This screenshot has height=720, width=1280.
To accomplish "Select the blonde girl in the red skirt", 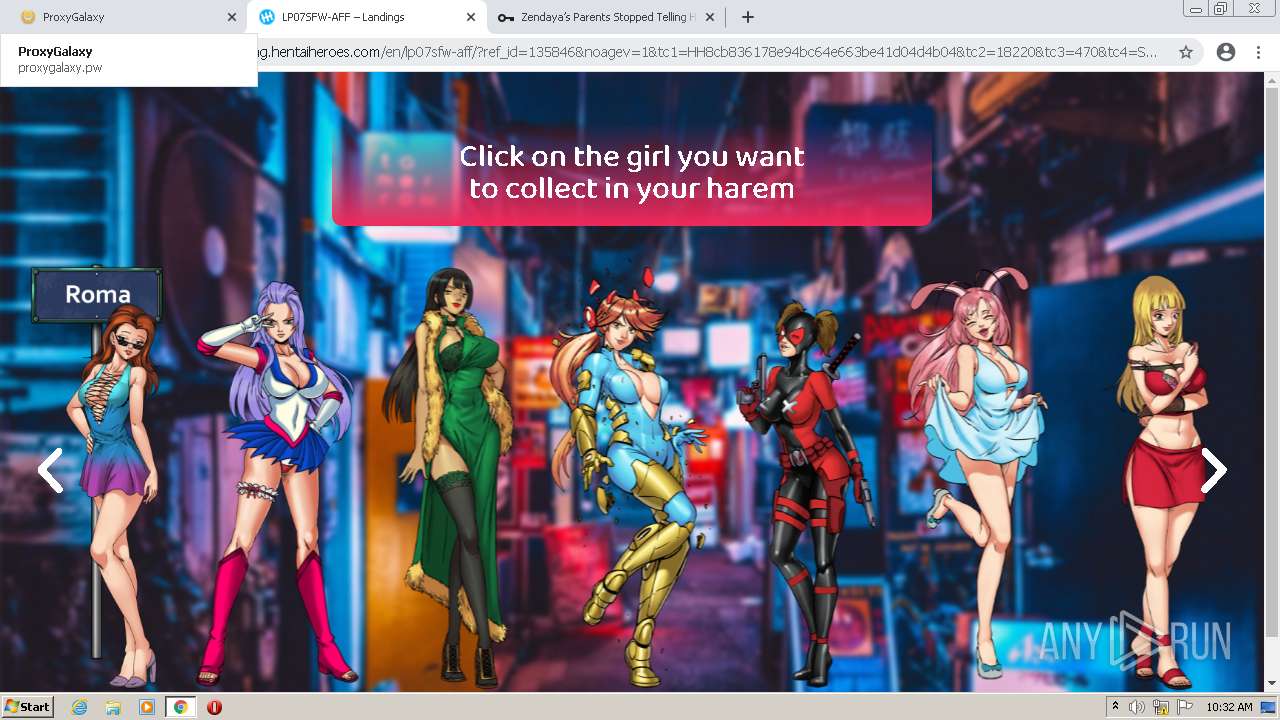I will tap(1165, 480).
